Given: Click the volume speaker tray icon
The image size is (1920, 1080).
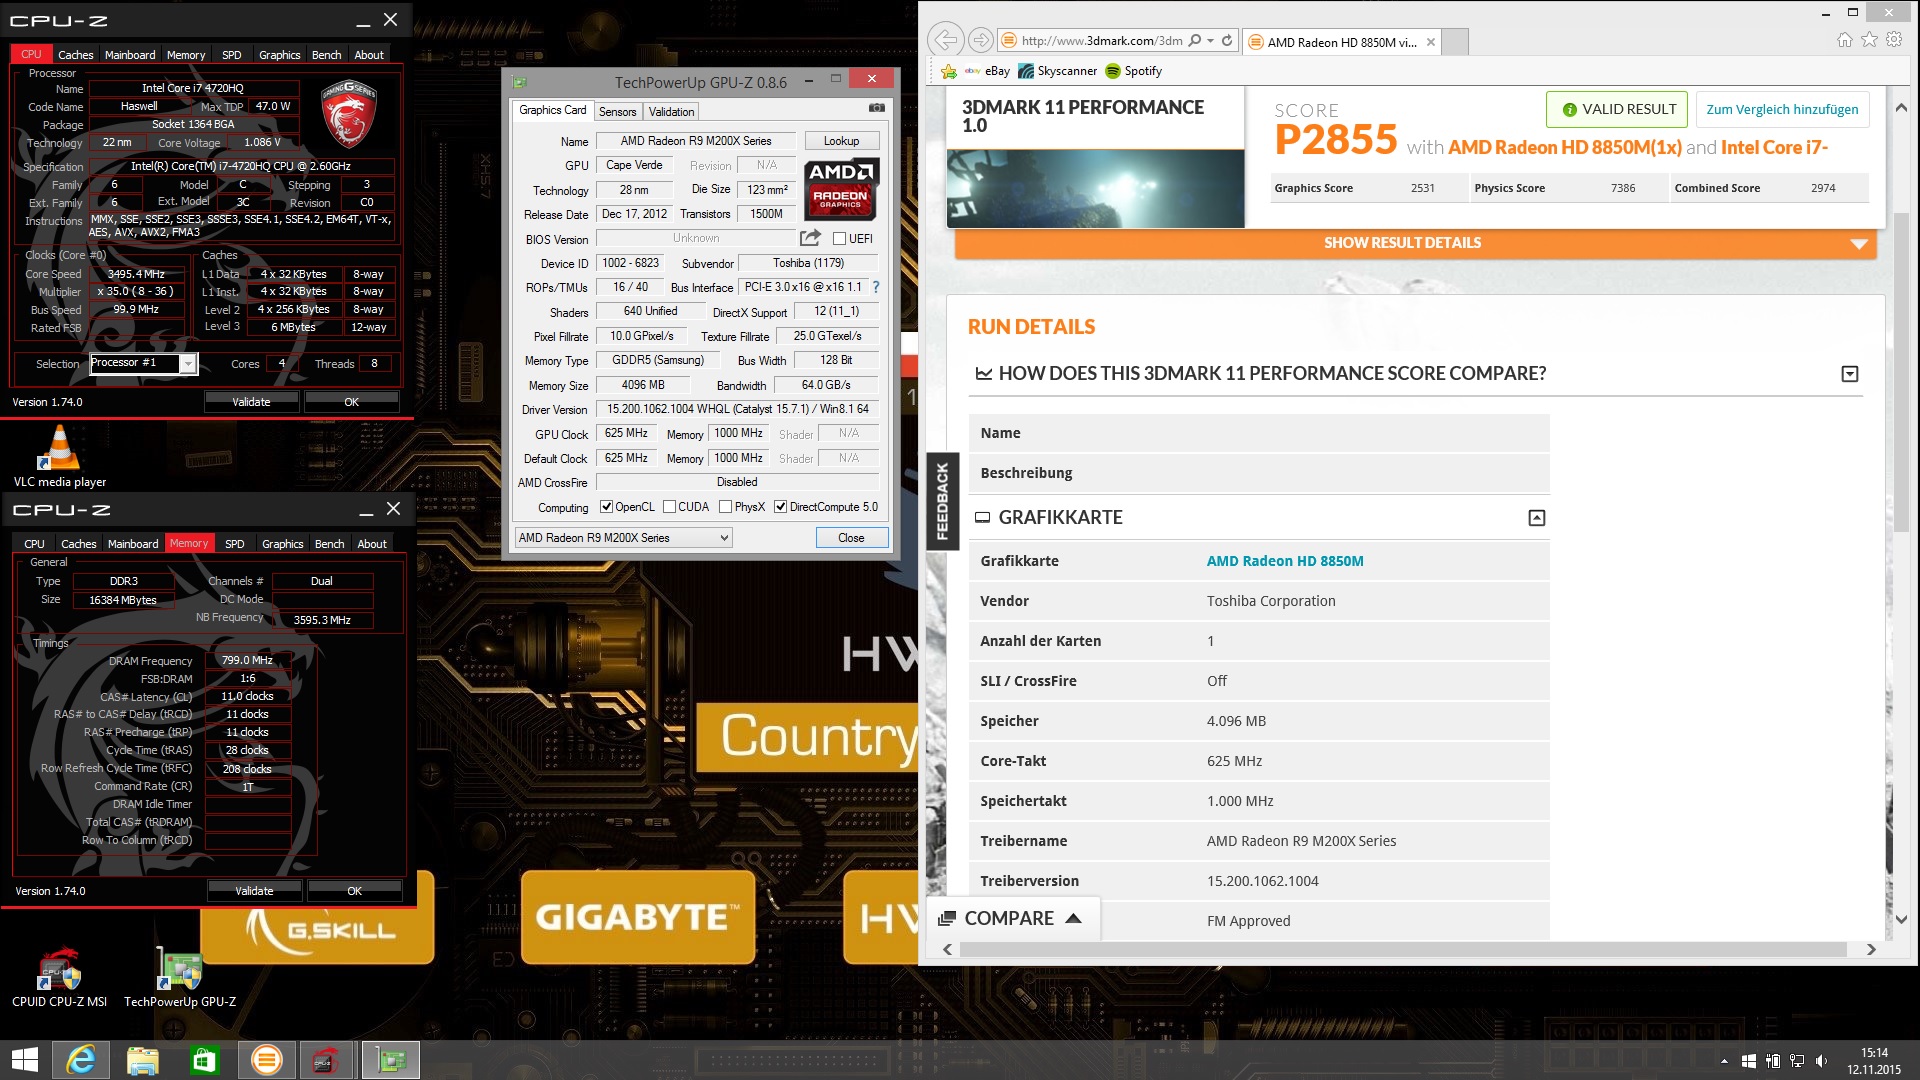Looking at the screenshot, I should 1821,1061.
